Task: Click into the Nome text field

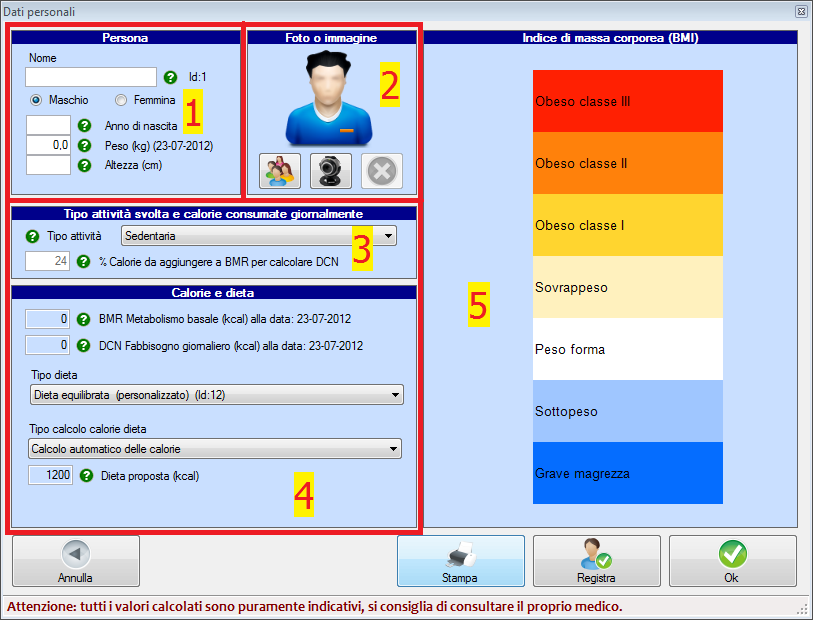Action: (x=91, y=77)
